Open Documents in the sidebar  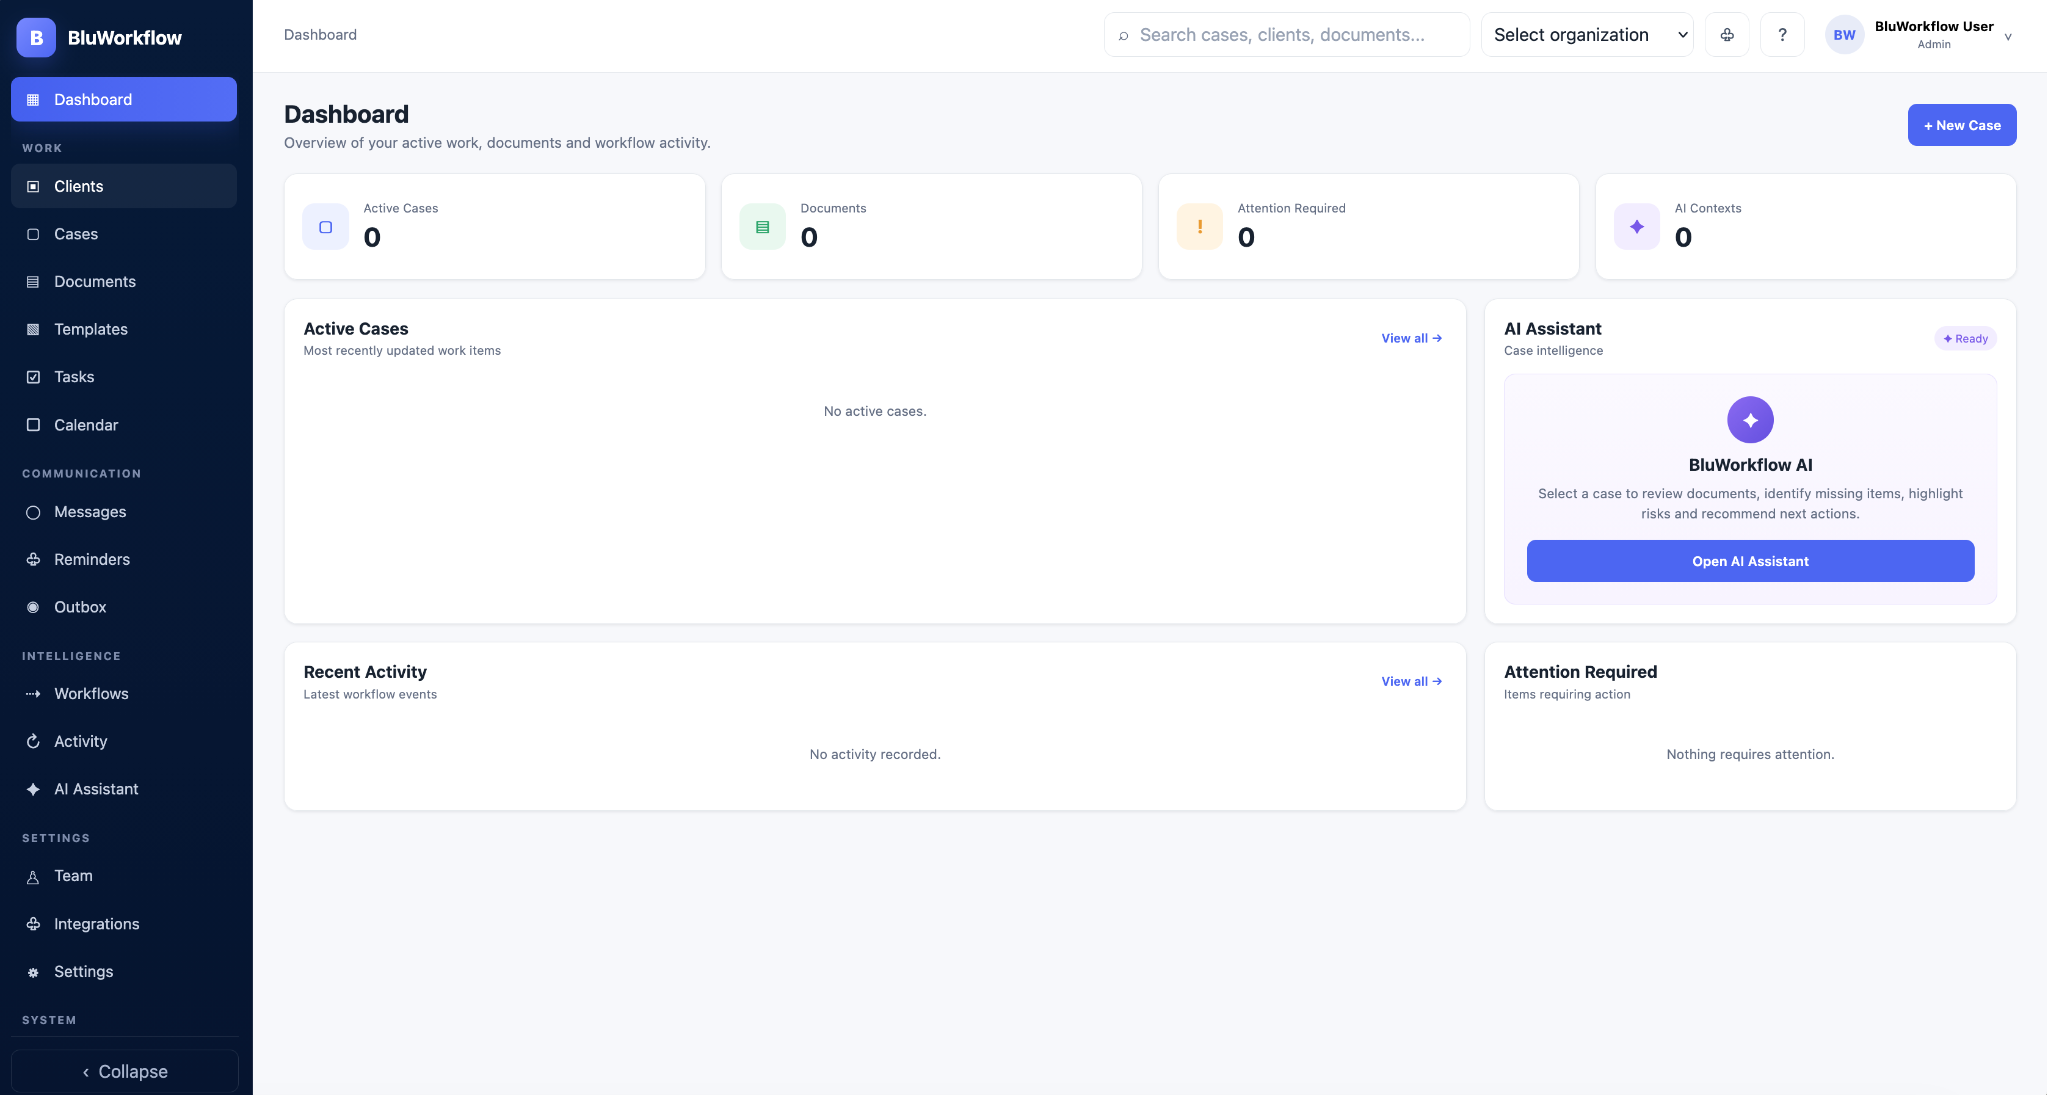124,282
